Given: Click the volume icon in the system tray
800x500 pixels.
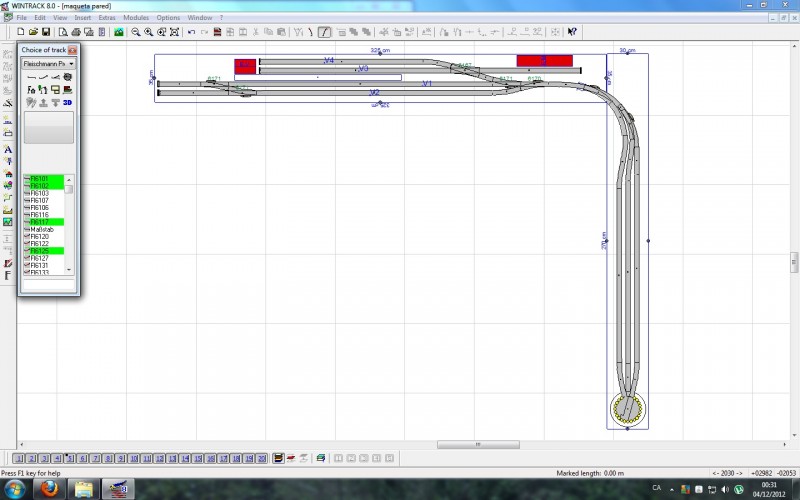Looking at the screenshot, I should (x=725, y=489).
